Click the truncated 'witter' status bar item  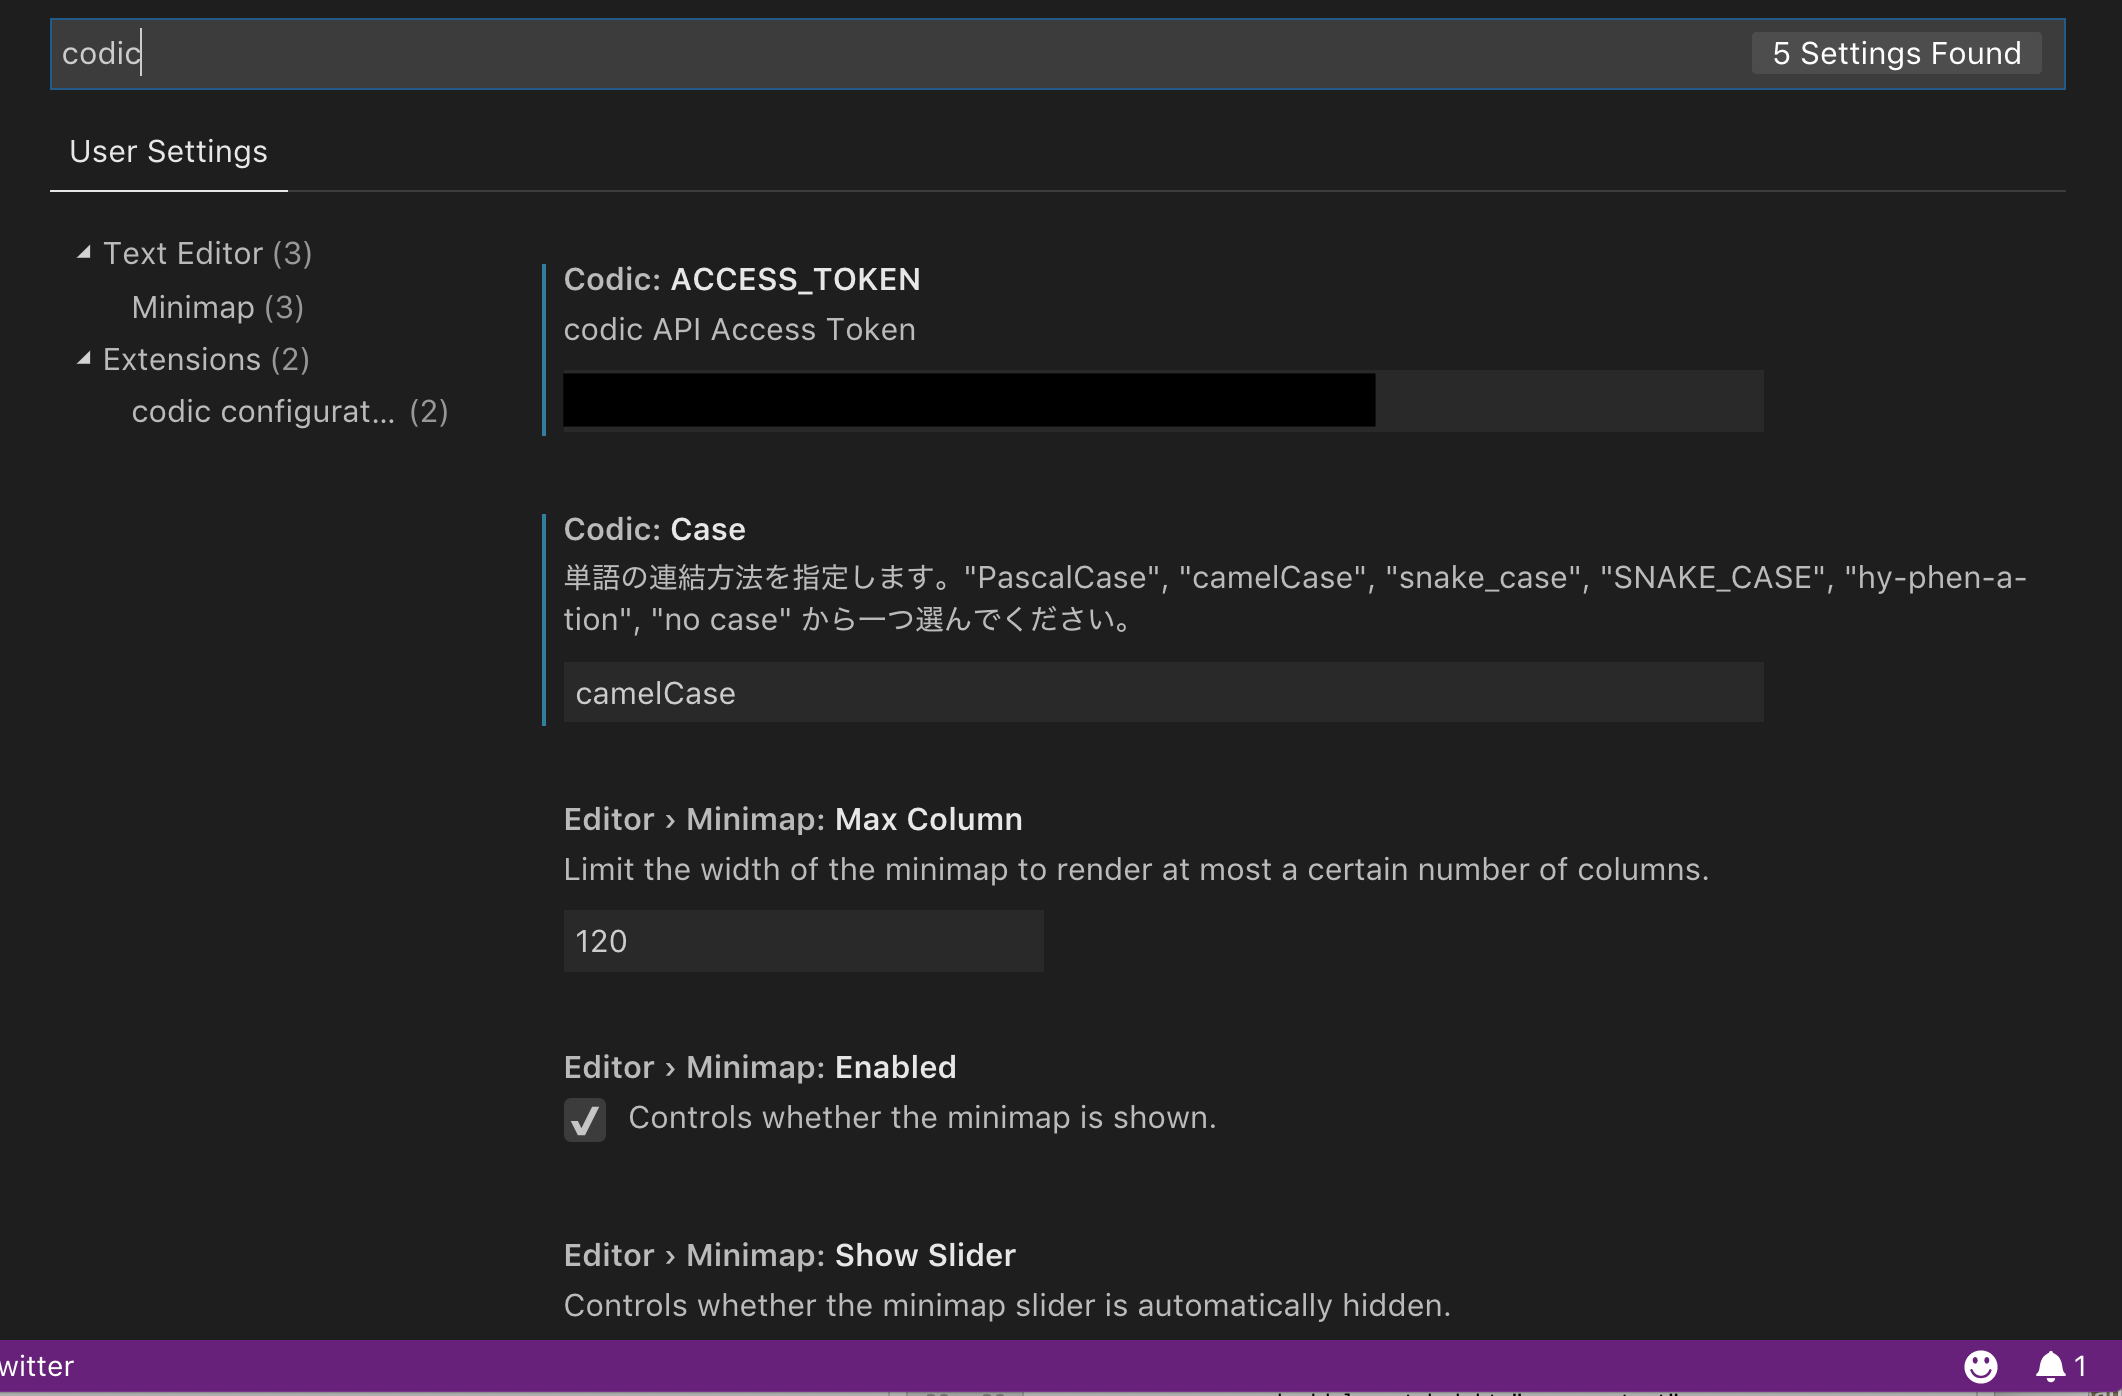pyautogui.click(x=37, y=1366)
